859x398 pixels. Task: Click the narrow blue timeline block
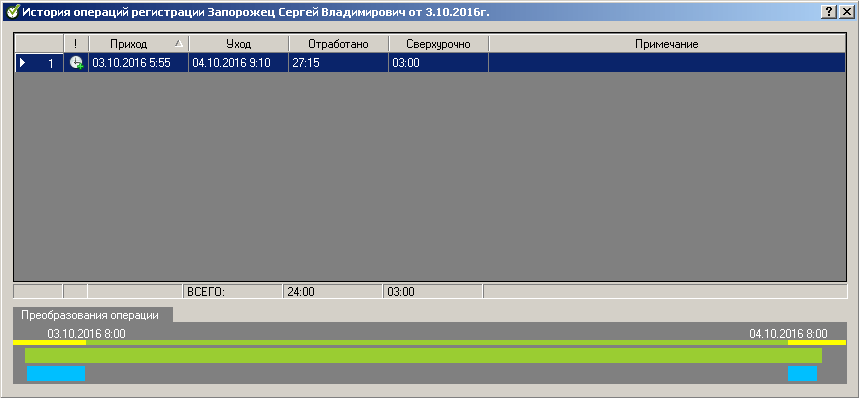click(x=802, y=373)
